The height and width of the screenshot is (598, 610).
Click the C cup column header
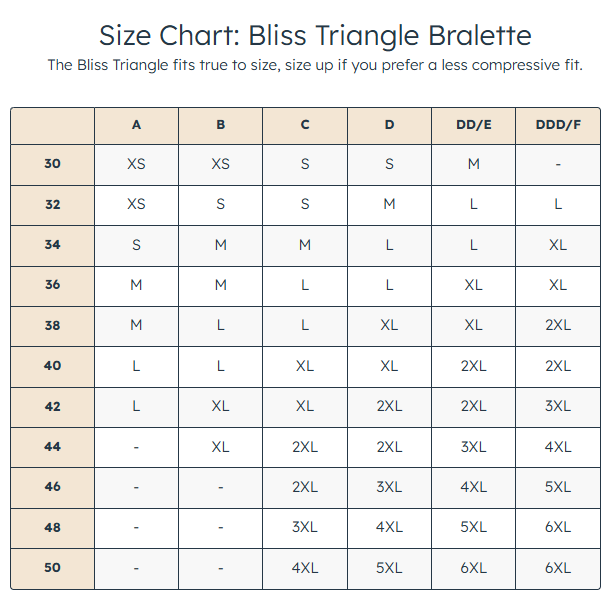[305, 125]
